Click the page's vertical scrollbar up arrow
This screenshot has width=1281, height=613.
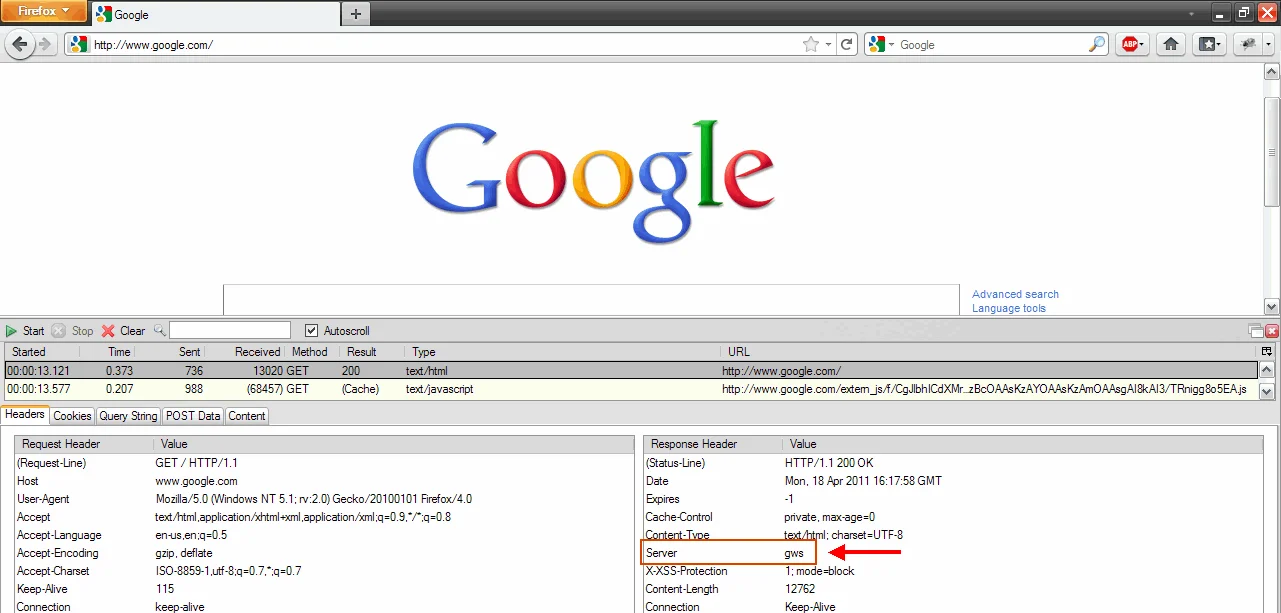1272,71
